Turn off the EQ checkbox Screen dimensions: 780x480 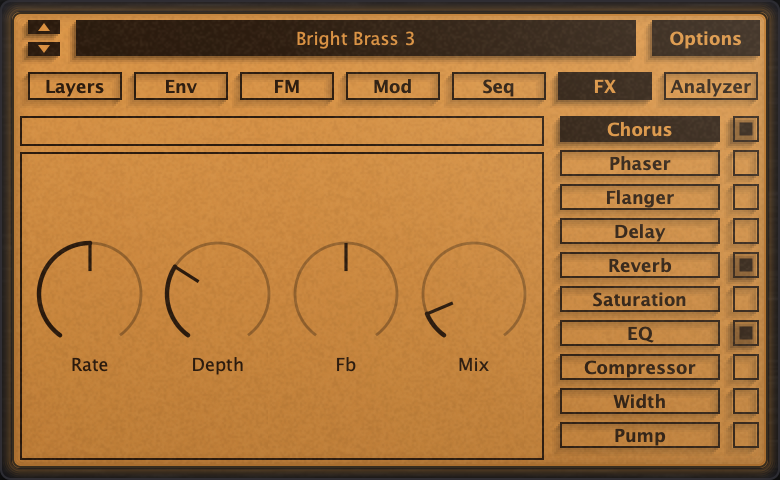coord(745,333)
